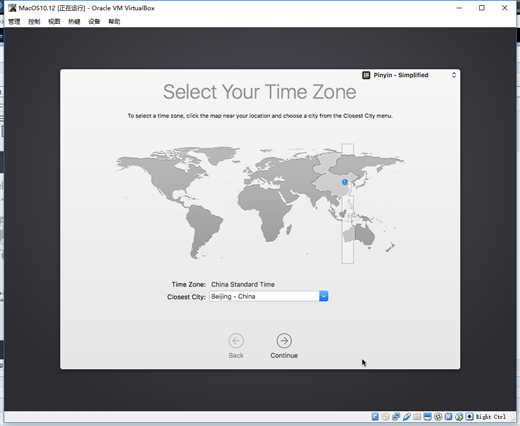Open the Closest City dropdown arrow
The width and height of the screenshot is (520, 426).
pos(324,296)
